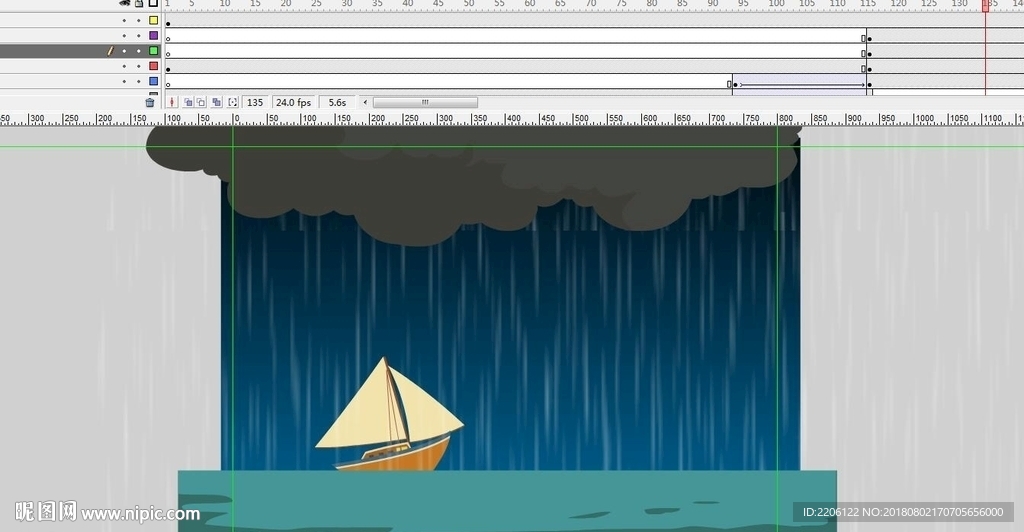Select the yellow top layer row
The image size is (1024, 532).
tap(81, 20)
